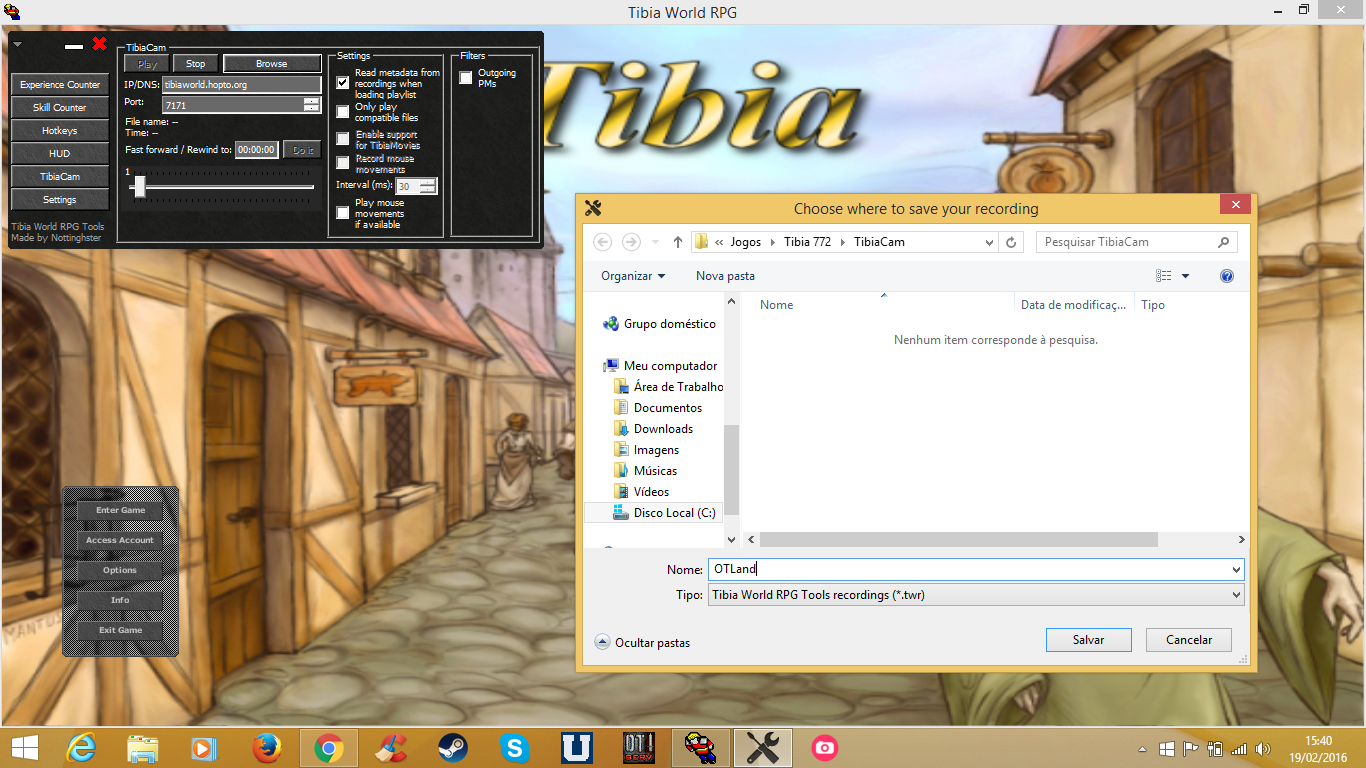Collapse folders with Ocultar pastas
The image size is (1366, 768).
[642, 642]
